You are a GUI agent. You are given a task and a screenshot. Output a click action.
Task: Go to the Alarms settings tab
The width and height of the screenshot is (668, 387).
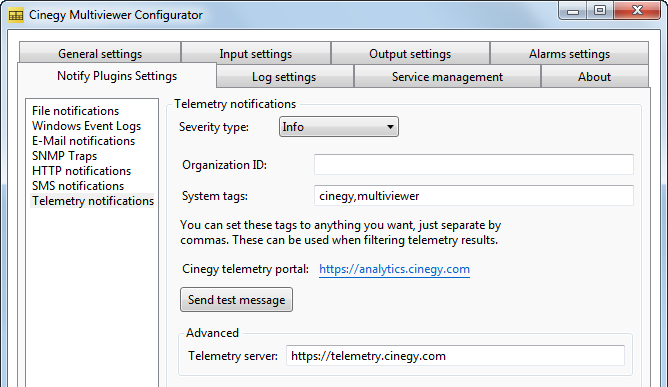(569, 53)
